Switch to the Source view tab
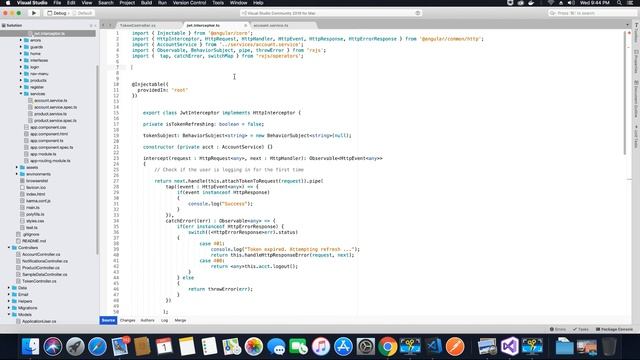Screen dimensions: 640x360 108,320
